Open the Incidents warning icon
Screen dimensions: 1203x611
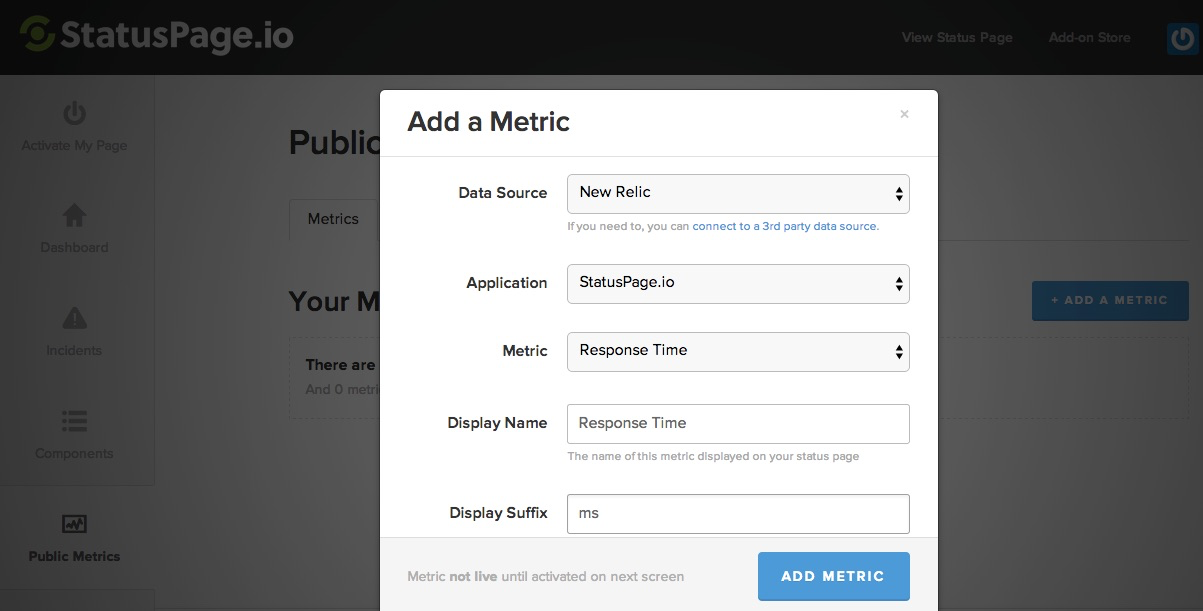point(74,318)
